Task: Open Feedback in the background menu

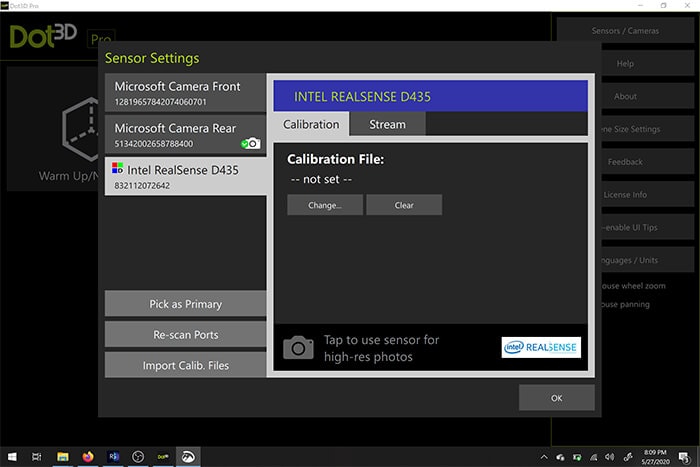Action: click(646, 162)
